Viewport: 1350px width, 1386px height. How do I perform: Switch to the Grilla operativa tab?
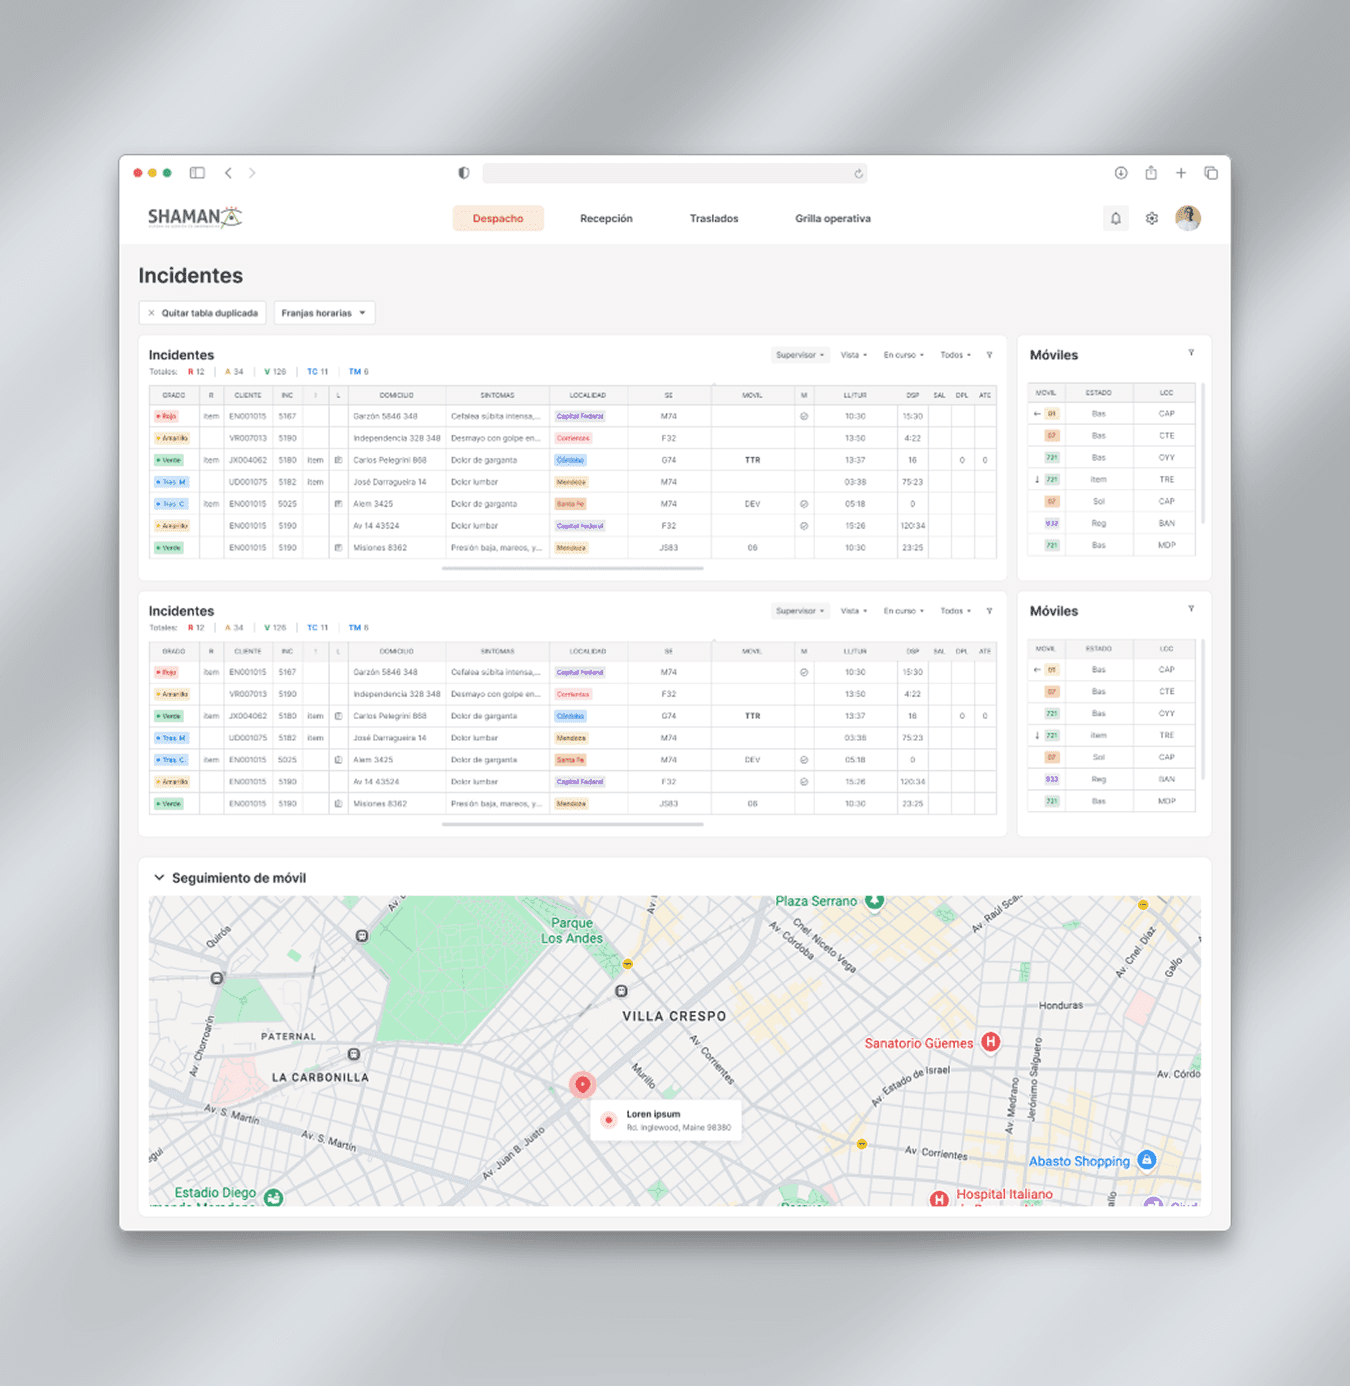click(833, 218)
